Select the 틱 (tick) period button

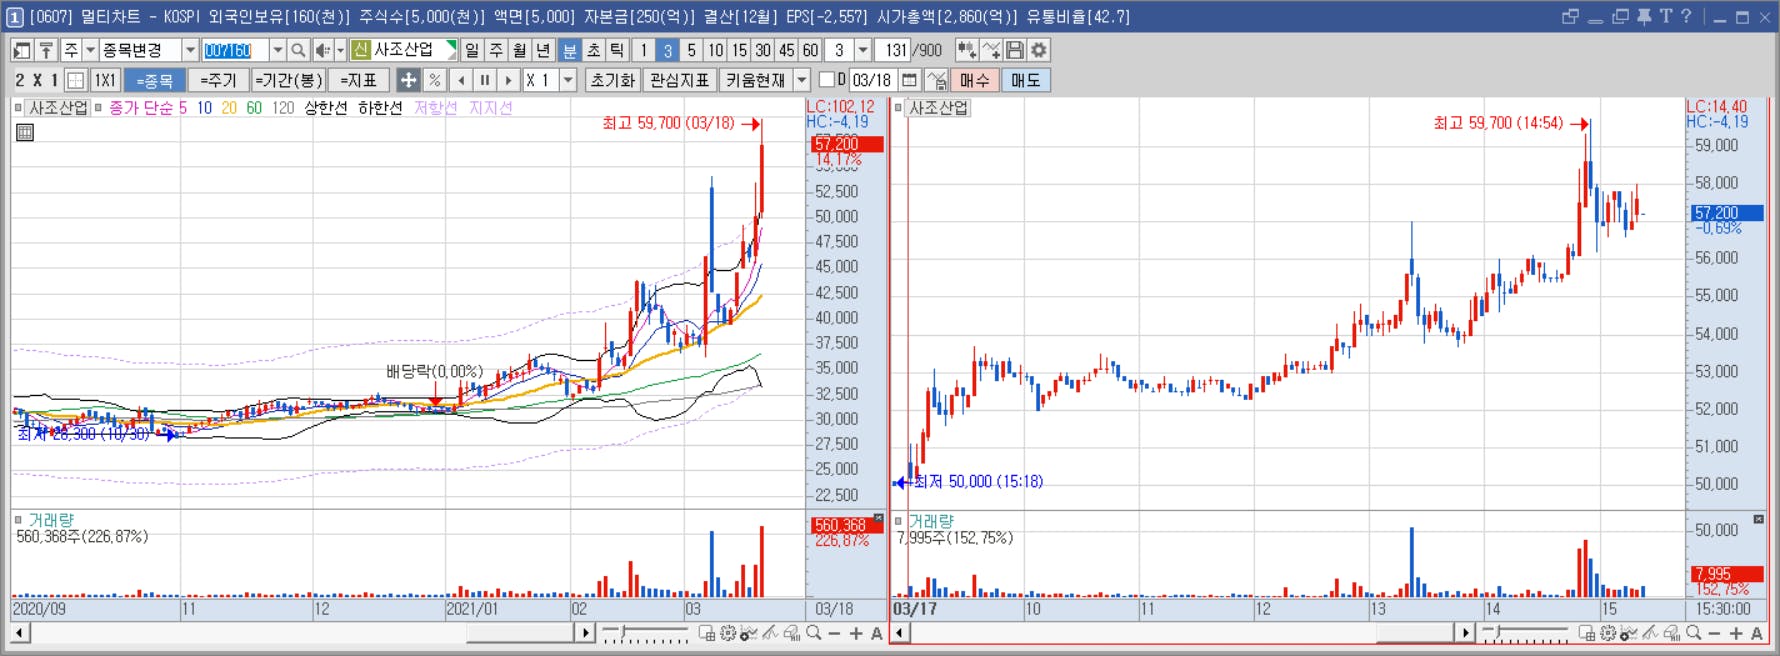[618, 50]
